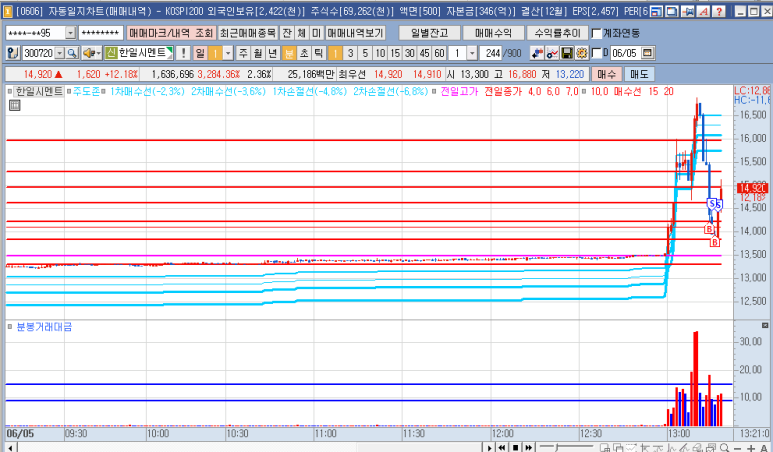This screenshot has height=452, width=773.
Task: Click the rewind double-arrow at chart bottom
Action: [x=502, y=448]
